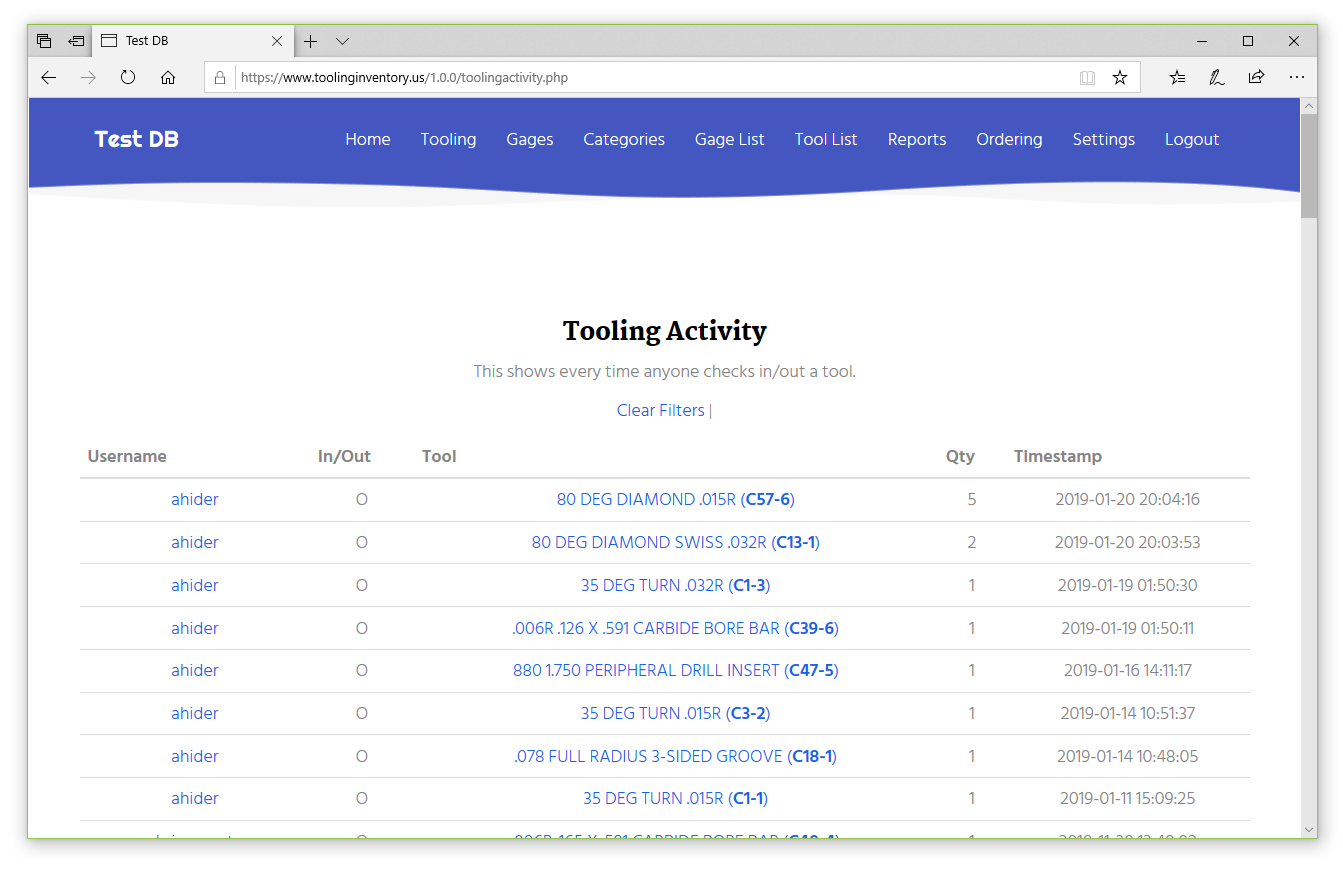The width and height of the screenshot is (1343, 869).
Task: Open the favorites hub icon
Action: 1177,77
